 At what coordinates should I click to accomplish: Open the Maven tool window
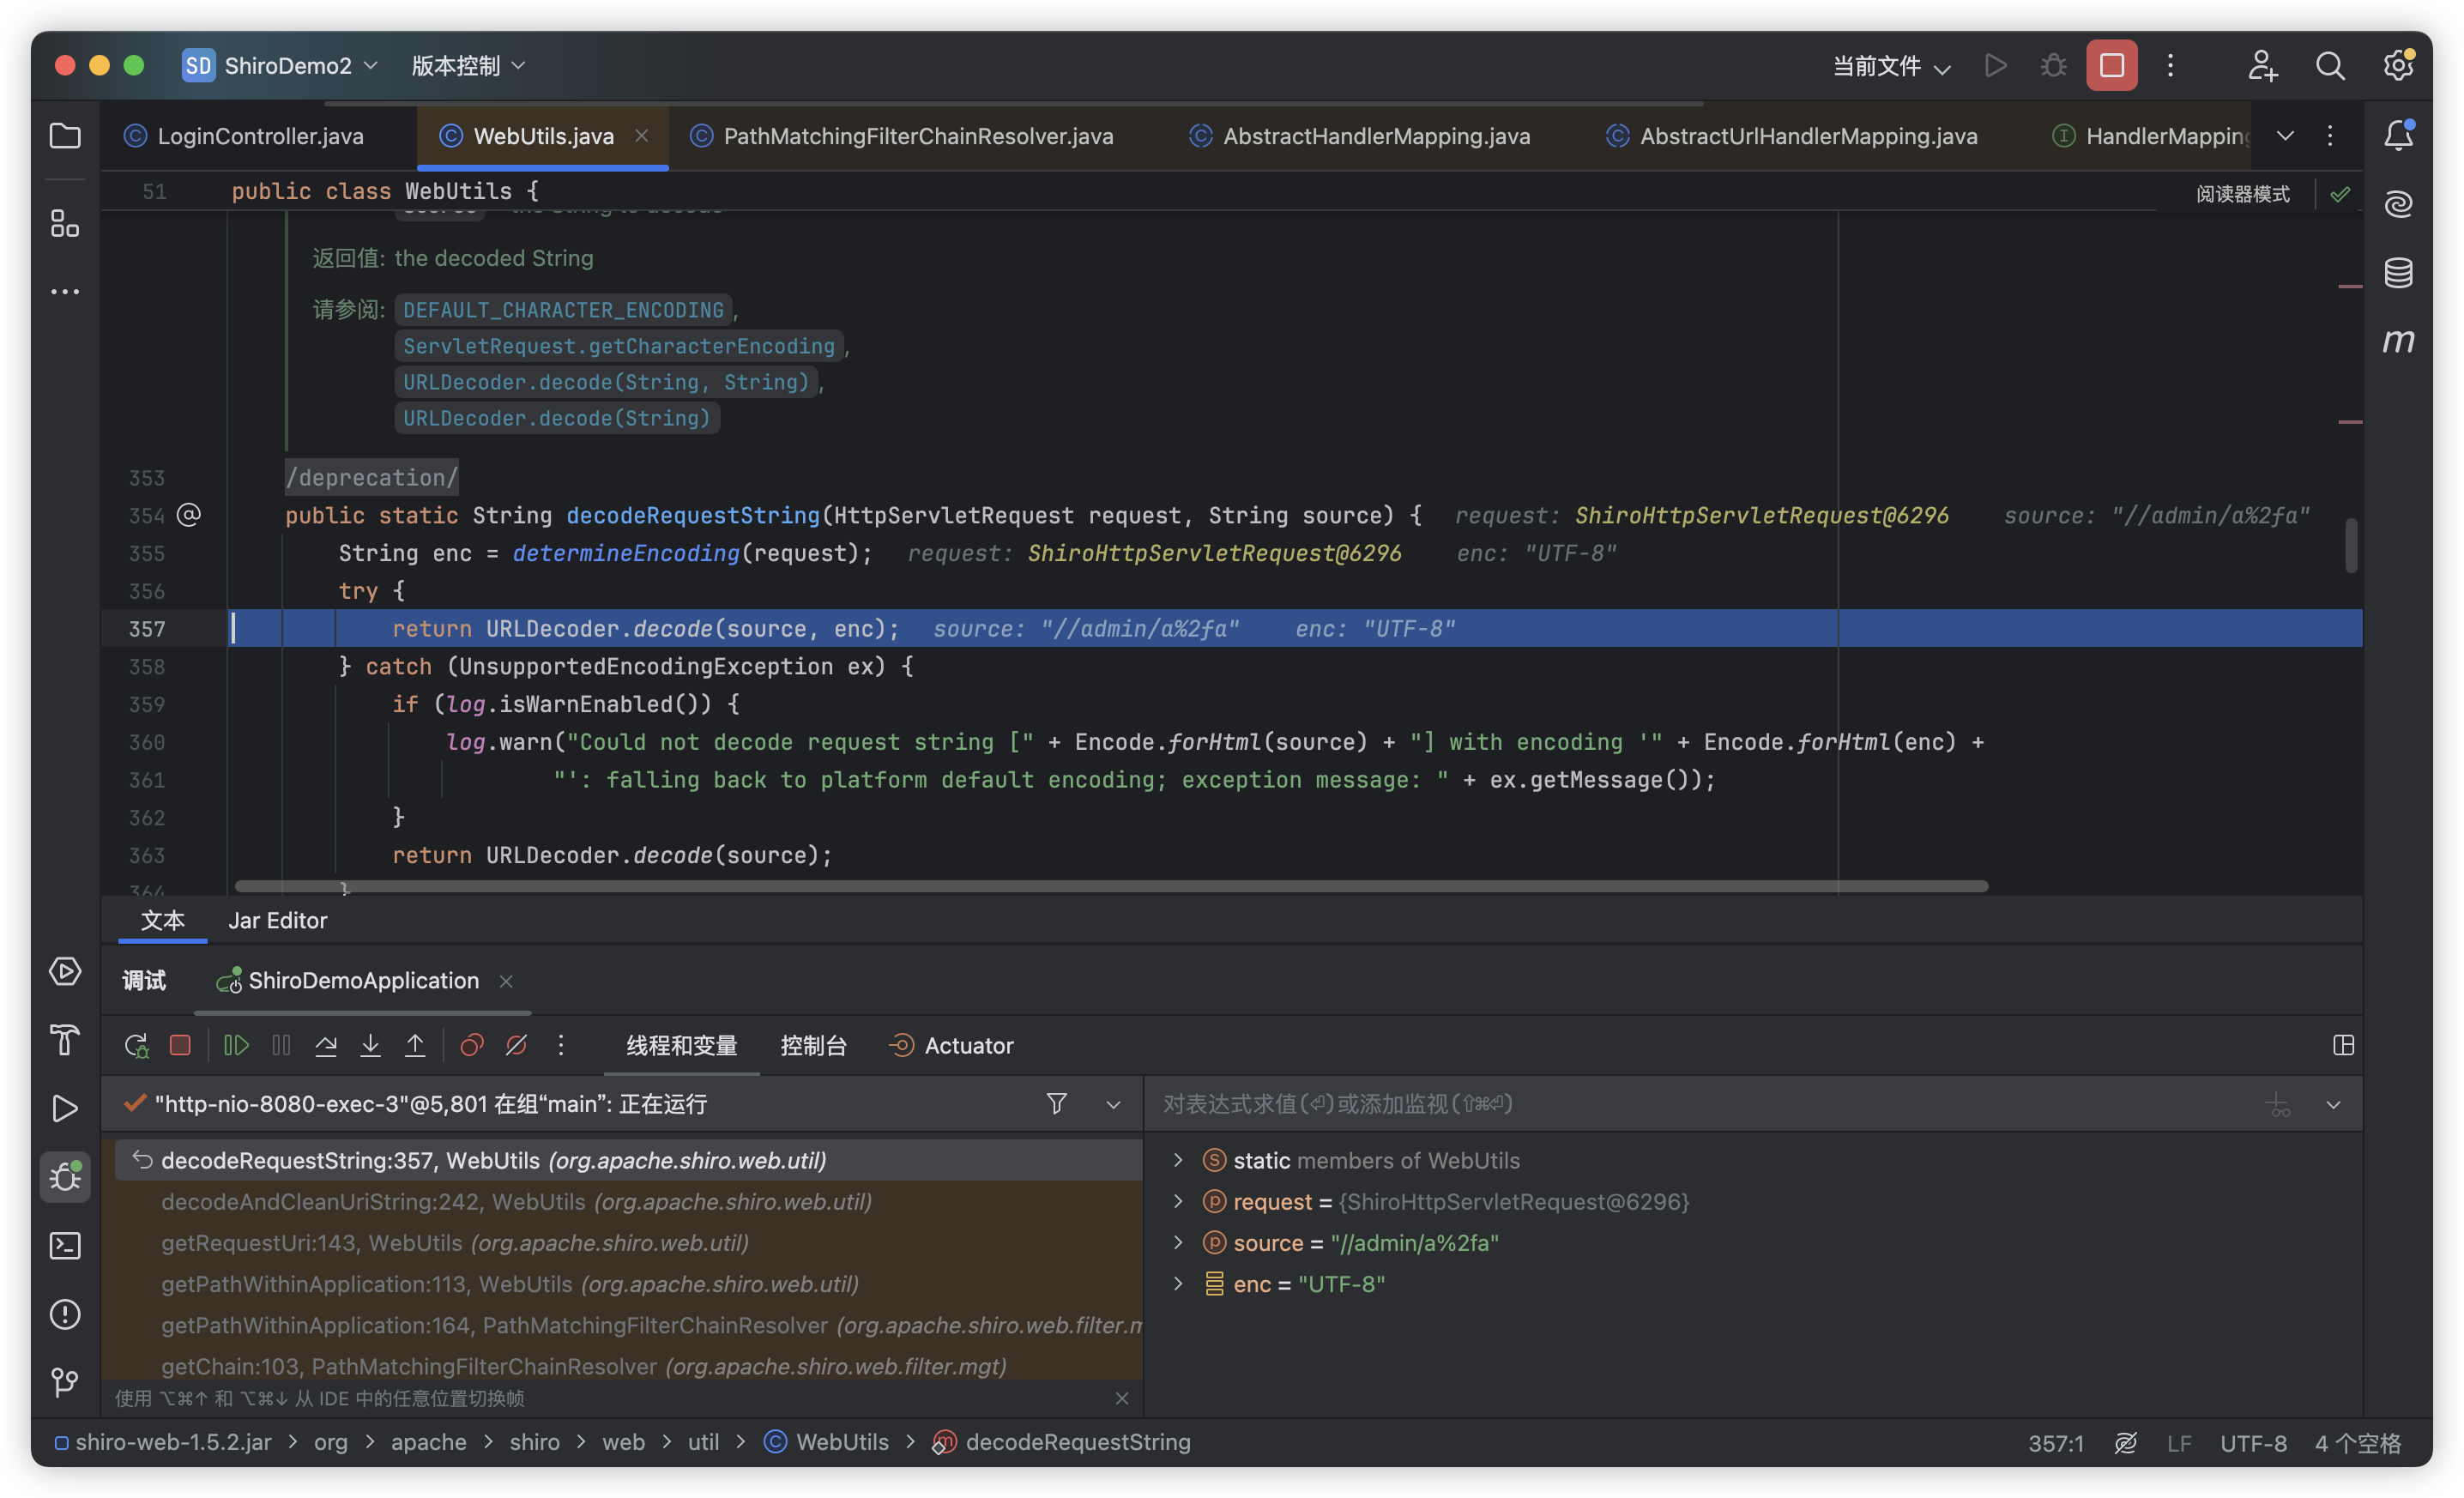2398,341
